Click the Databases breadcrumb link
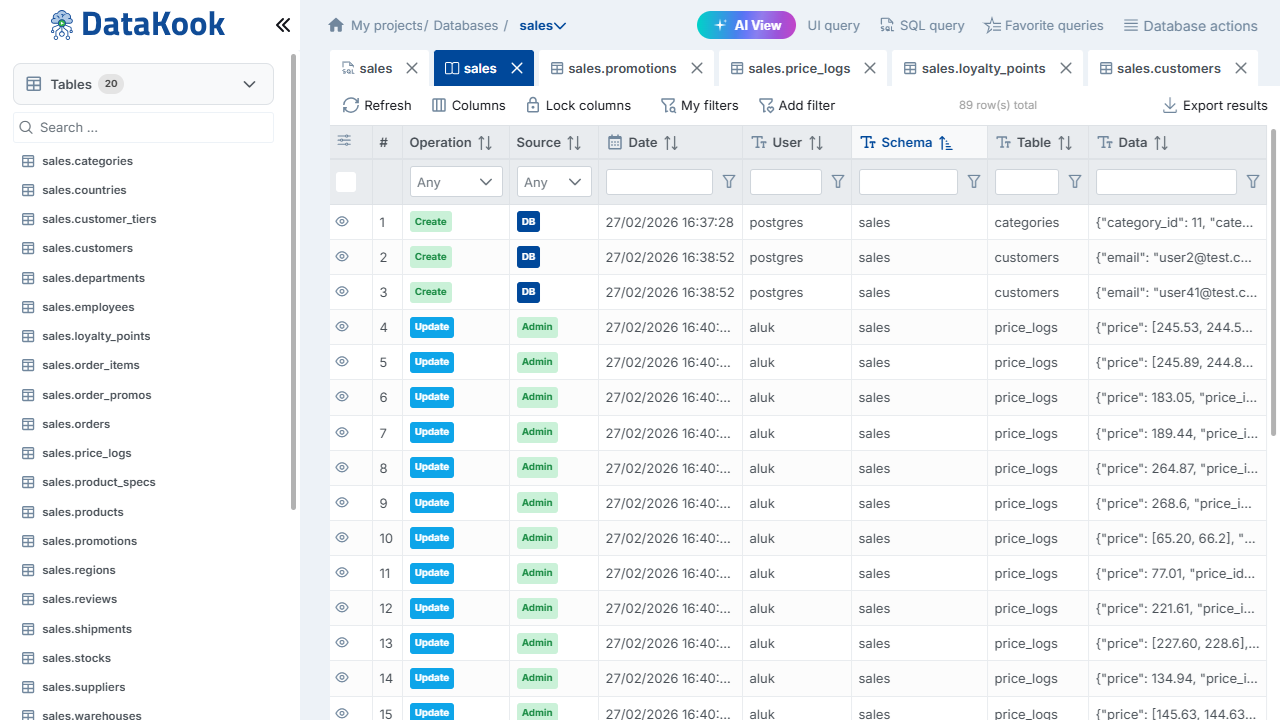 (466, 25)
